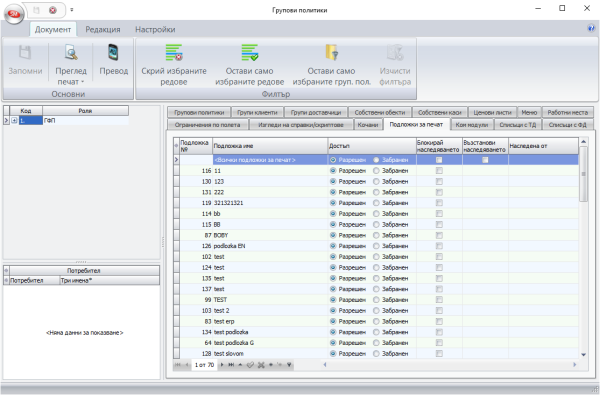Open the Изгледи на справки/скриптове tab
Screen dimensions: 600x395
click(300, 125)
